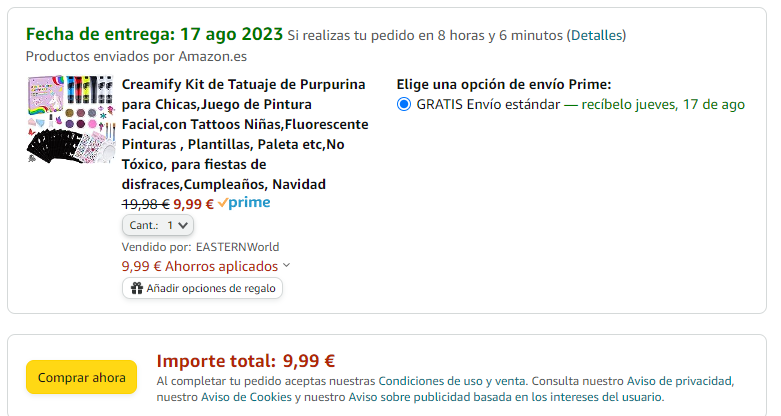The height and width of the screenshot is (416, 781).
Task: Click the recíbelo jueves, 17 de ago text
Action: click(663, 105)
